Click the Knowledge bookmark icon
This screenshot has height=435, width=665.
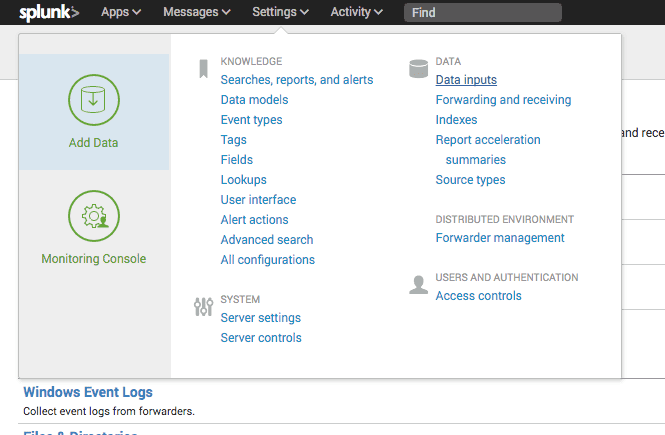(x=203, y=69)
